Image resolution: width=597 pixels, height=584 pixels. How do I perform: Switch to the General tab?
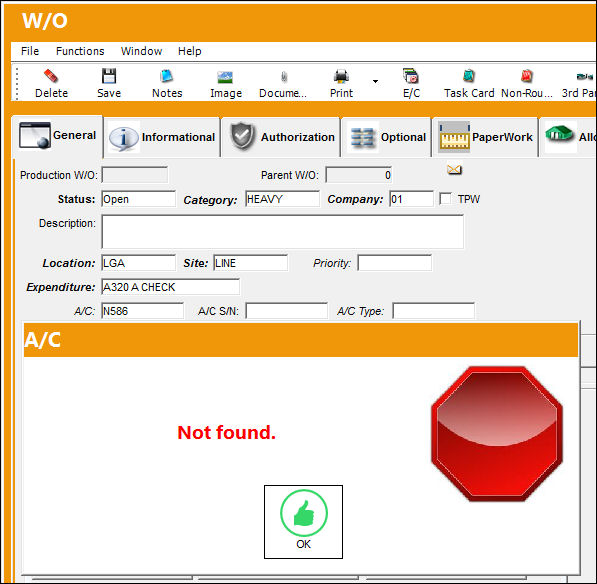(x=57, y=136)
